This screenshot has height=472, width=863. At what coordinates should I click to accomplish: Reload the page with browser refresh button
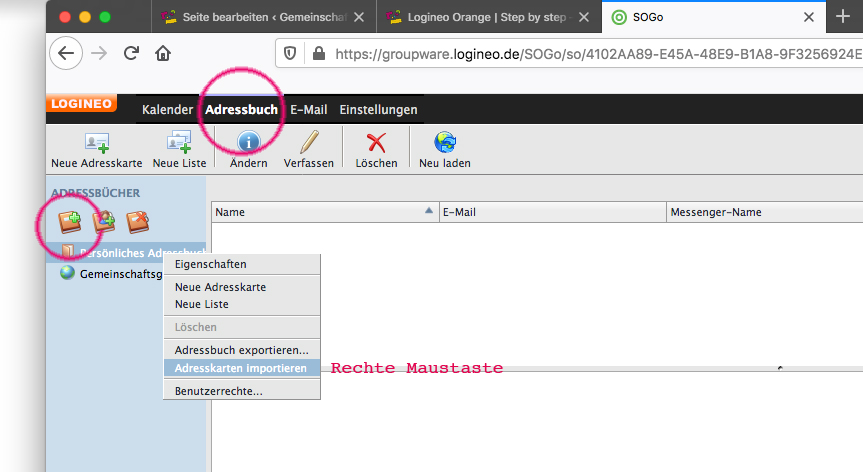pos(130,54)
